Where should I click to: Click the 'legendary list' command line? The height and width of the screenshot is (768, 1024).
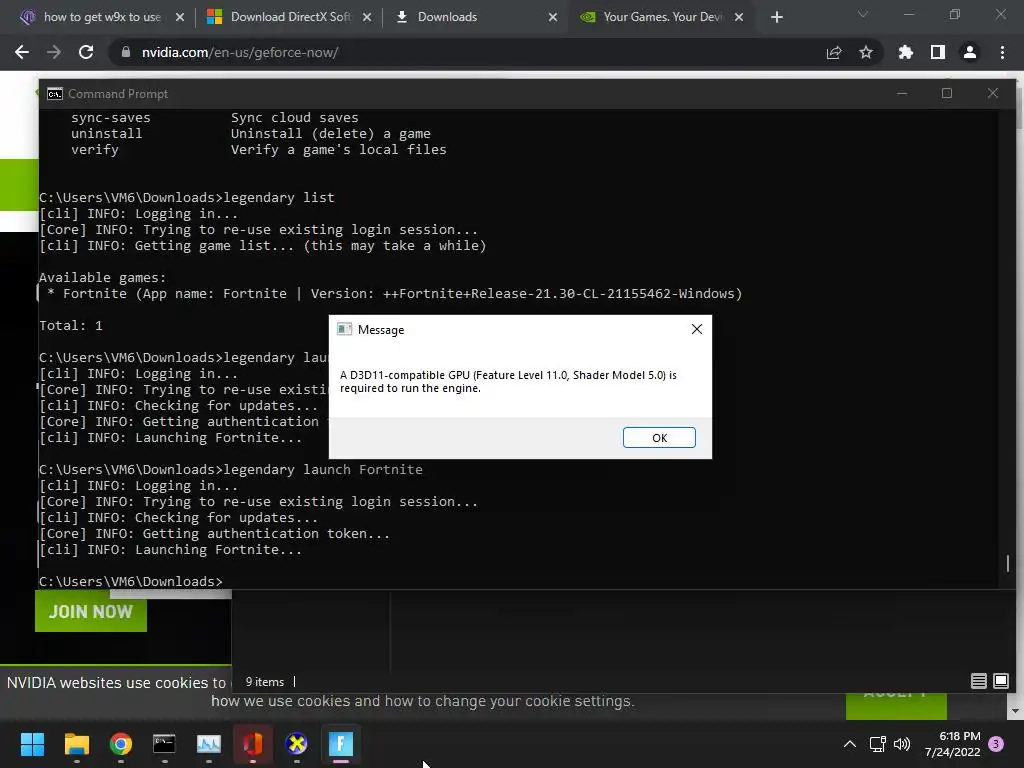[x=186, y=197]
